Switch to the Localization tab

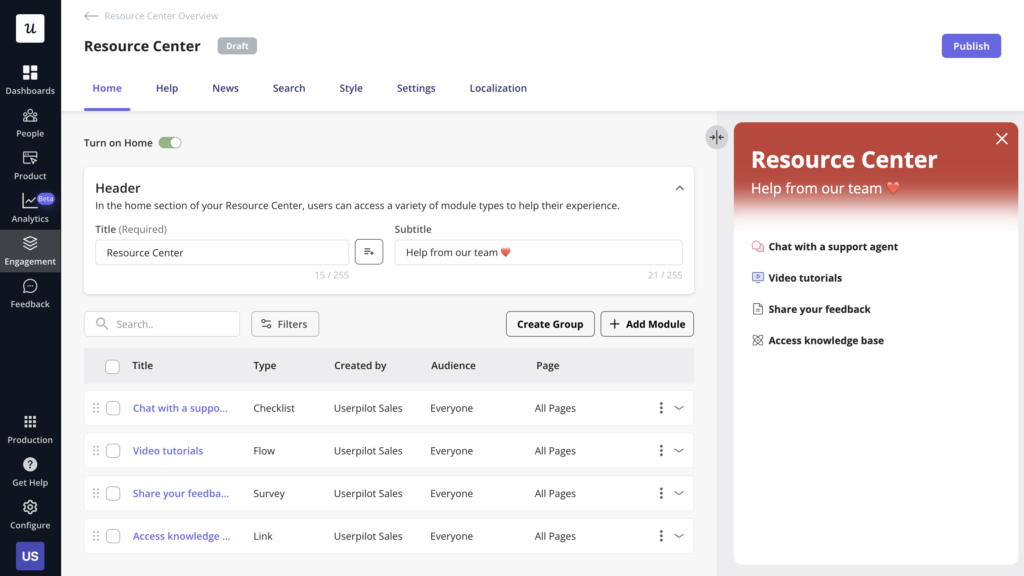click(497, 88)
